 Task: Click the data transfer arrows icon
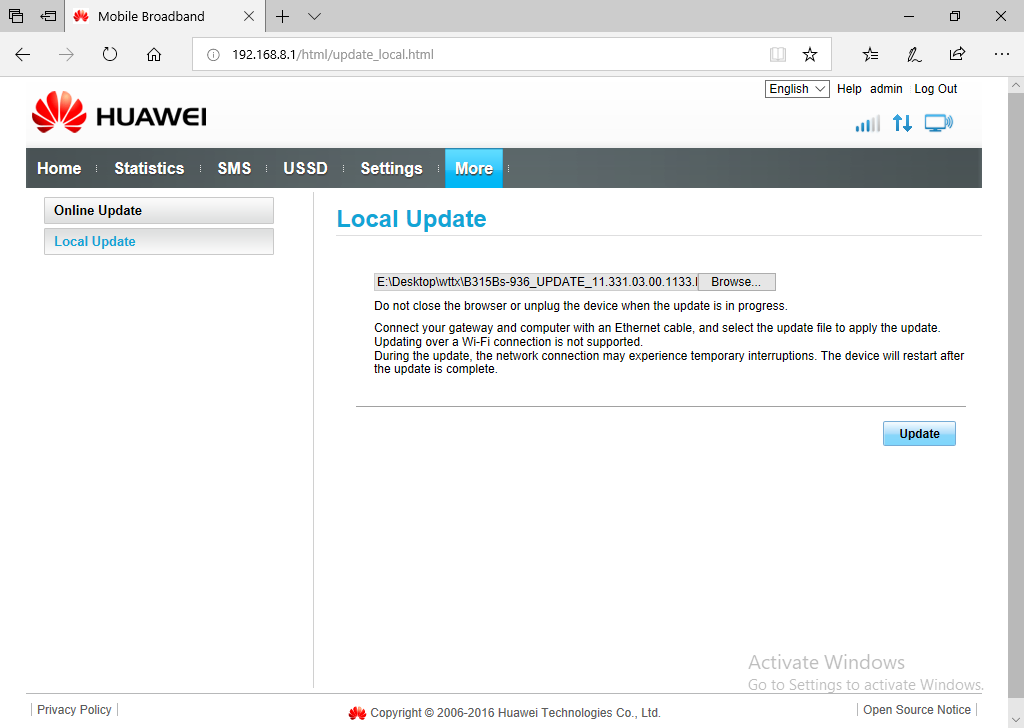pyautogui.click(x=903, y=123)
